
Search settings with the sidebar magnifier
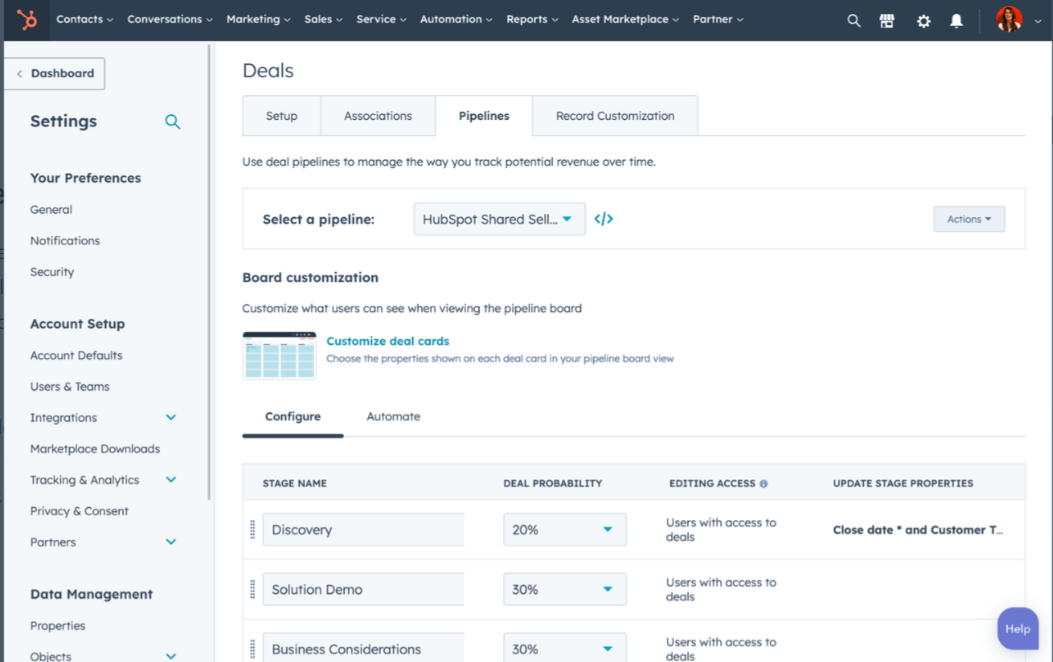click(173, 122)
